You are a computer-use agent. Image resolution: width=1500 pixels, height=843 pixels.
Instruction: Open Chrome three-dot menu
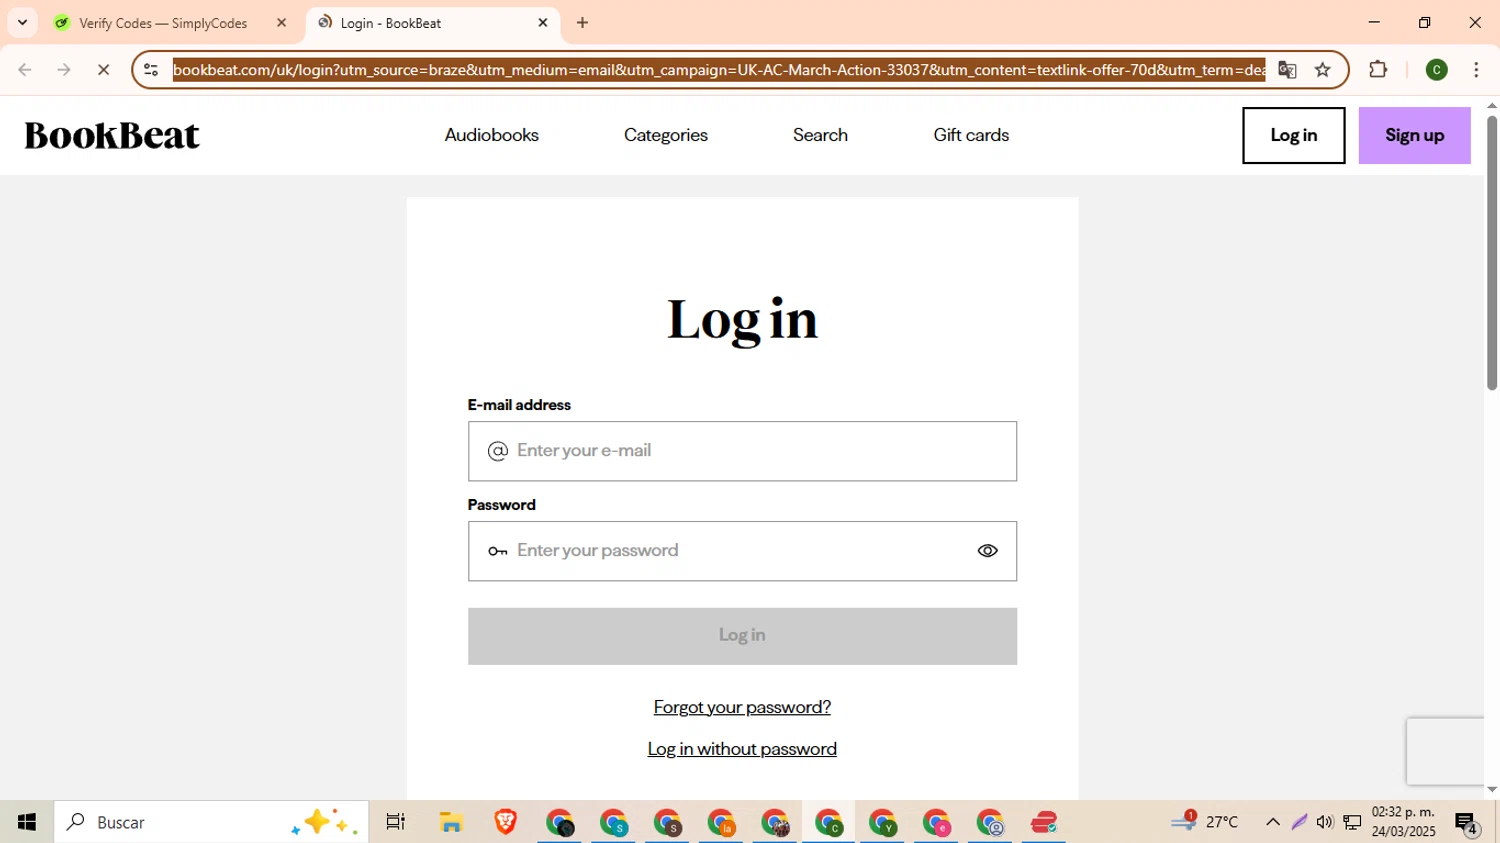pyautogui.click(x=1477, y=70)
